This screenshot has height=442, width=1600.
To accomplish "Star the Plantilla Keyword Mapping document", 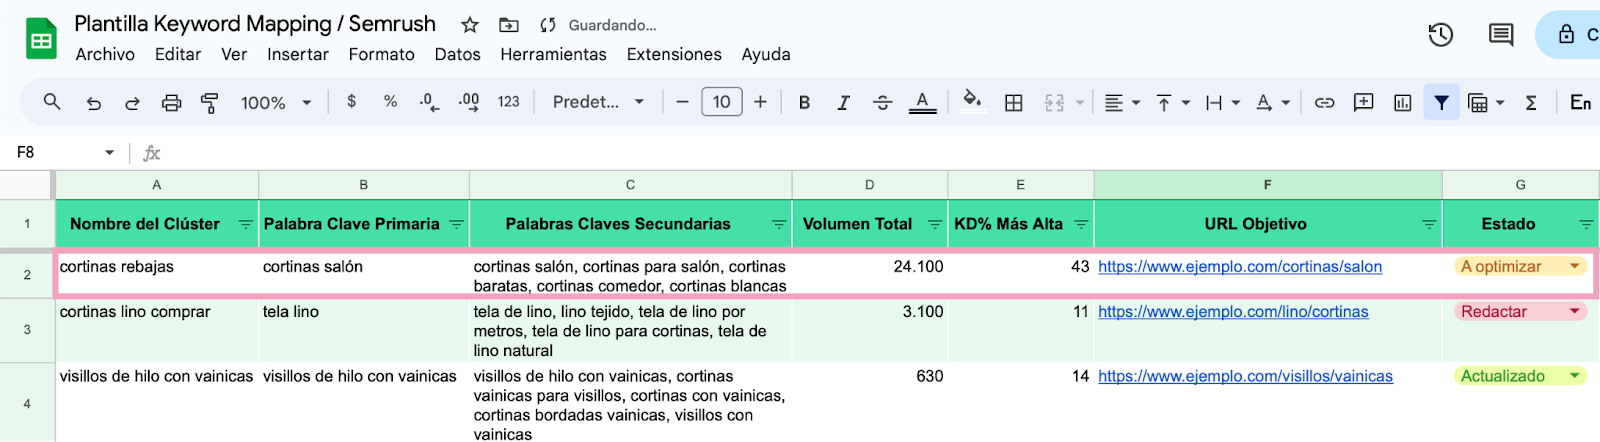I will coord(470,25).
